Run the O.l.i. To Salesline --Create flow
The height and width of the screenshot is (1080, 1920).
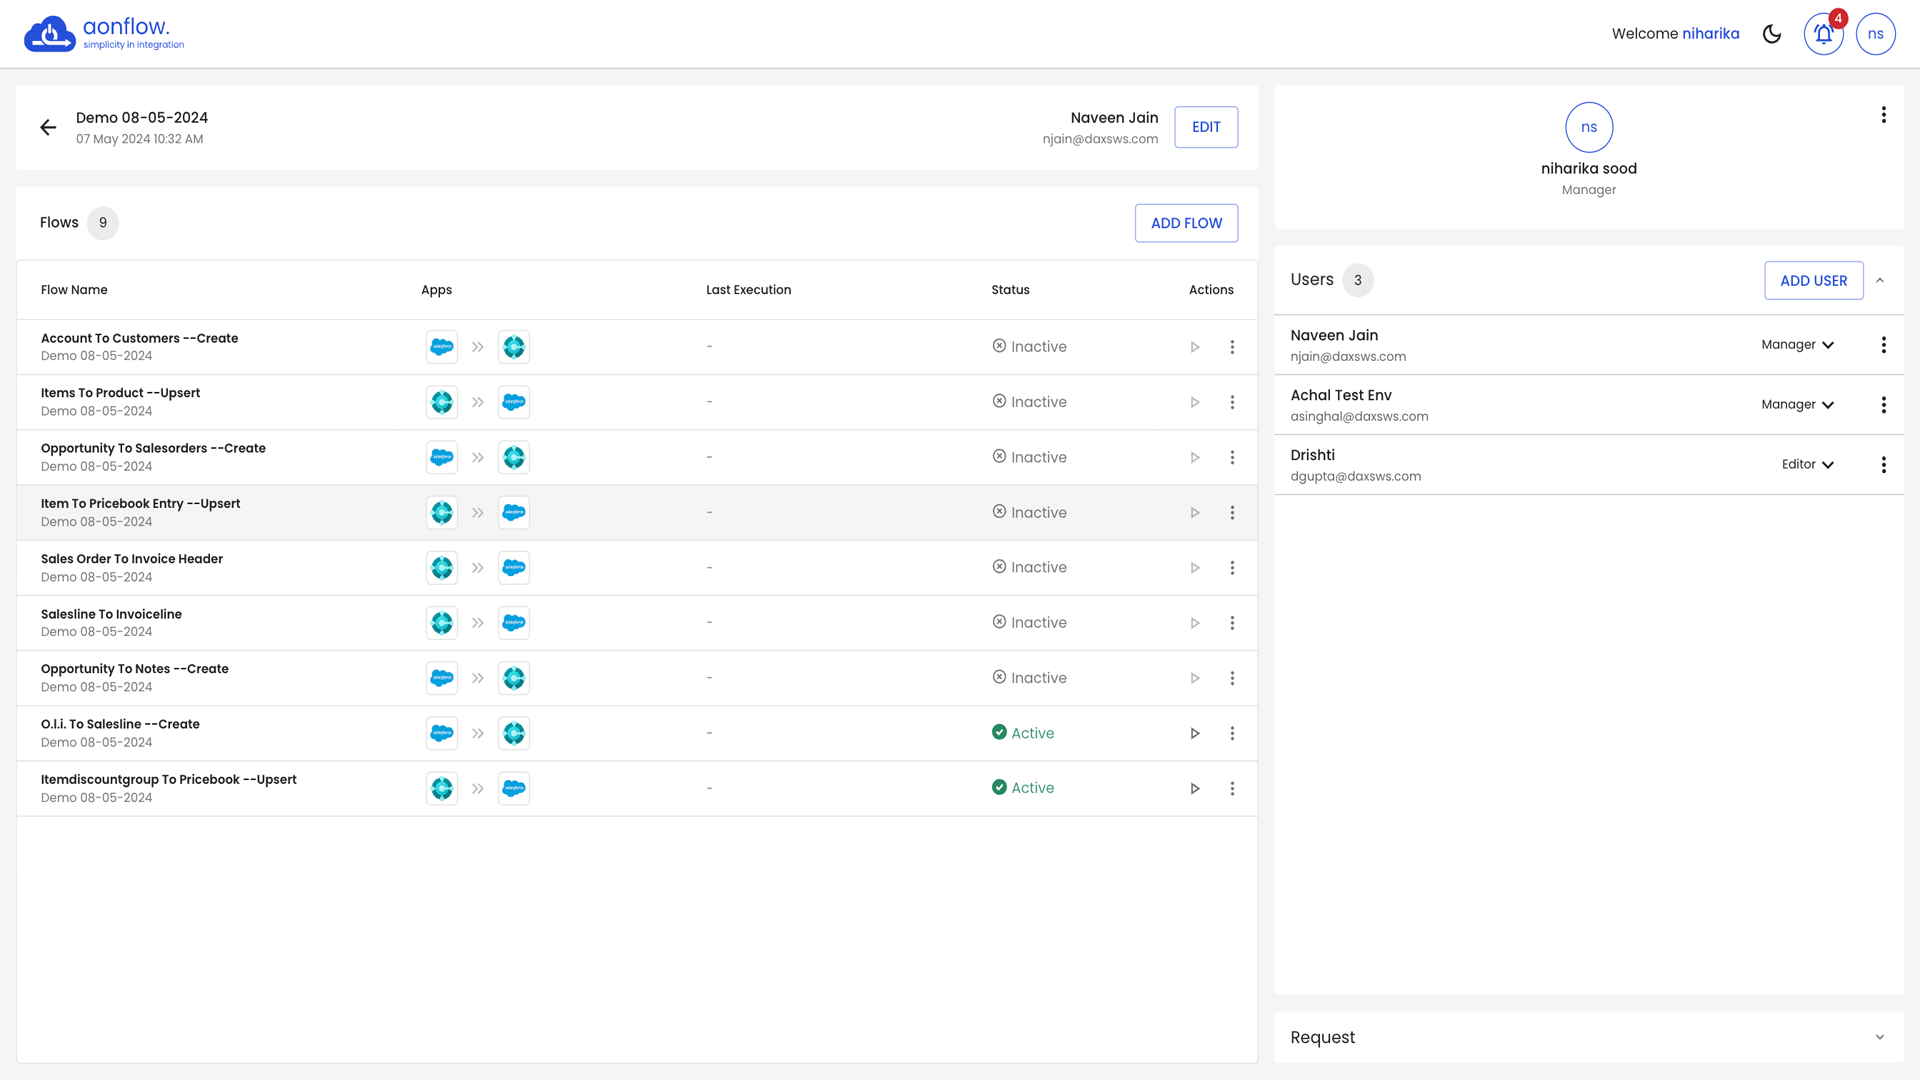click(x=1194, y=733)
